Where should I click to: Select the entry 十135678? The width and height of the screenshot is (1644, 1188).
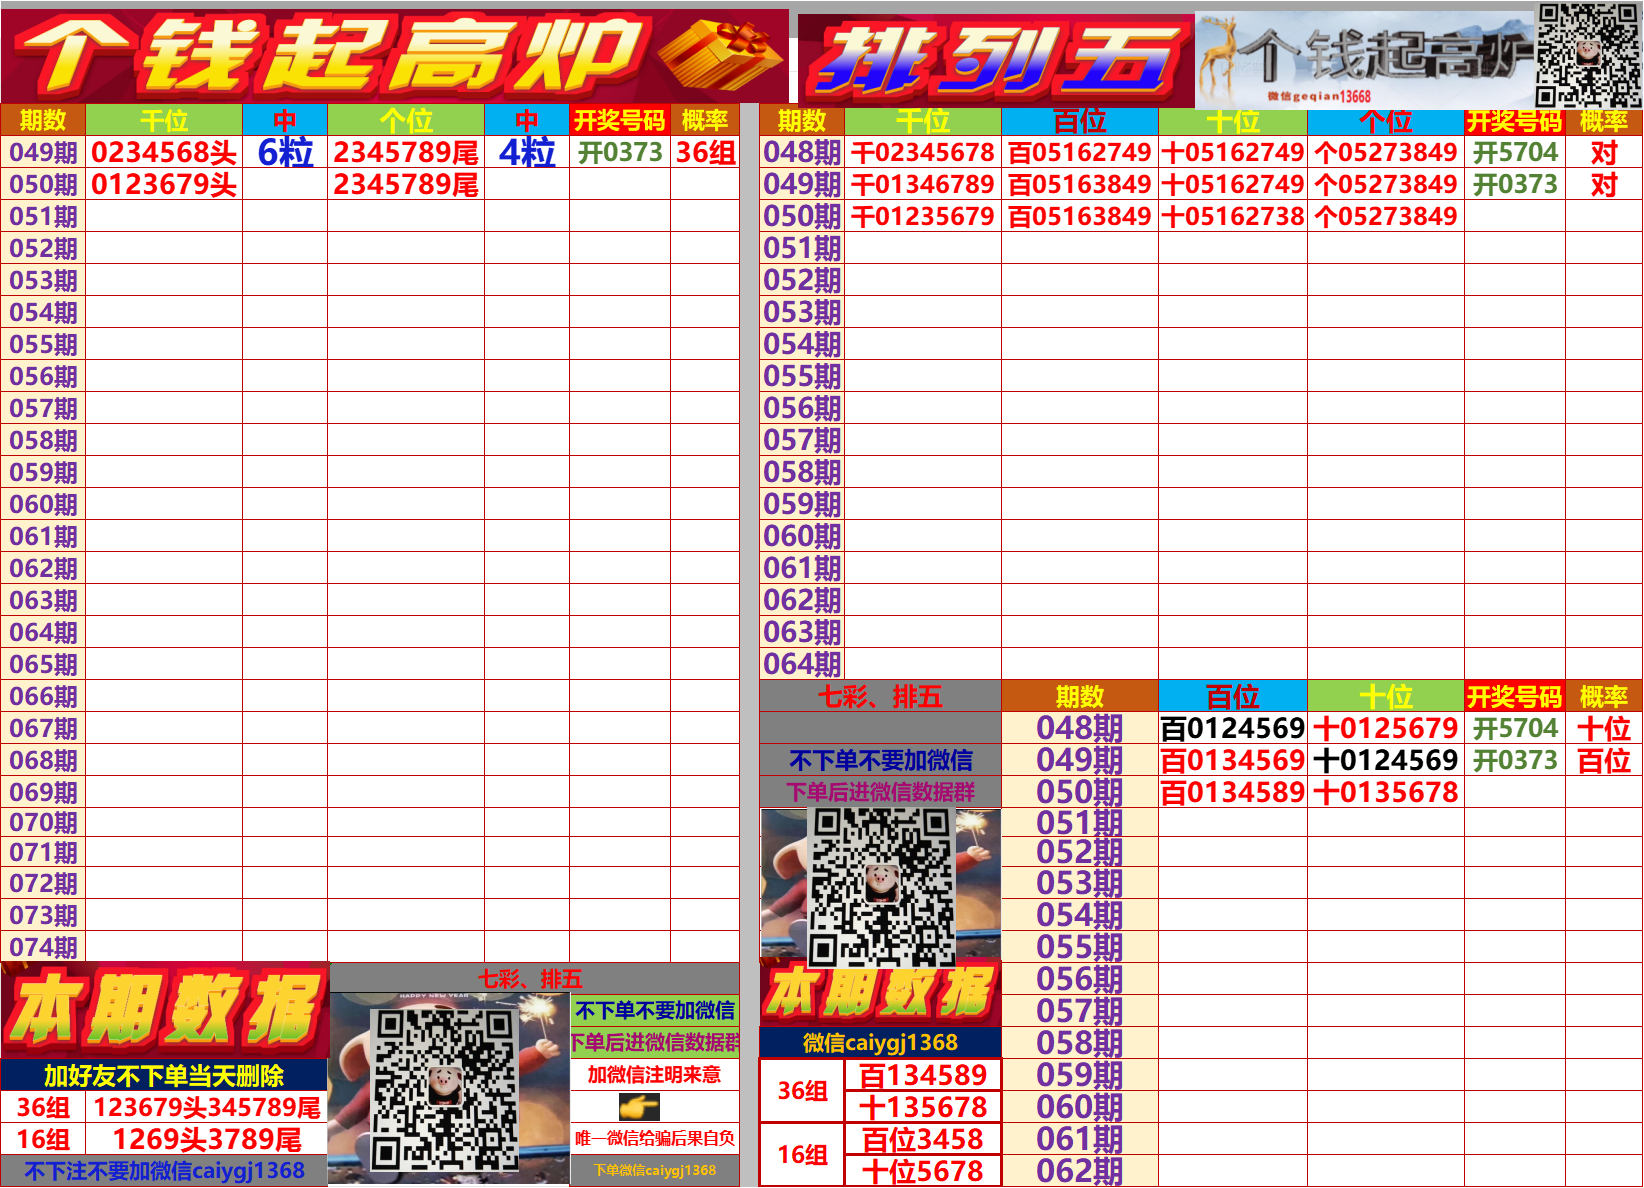click(x=923, y=1107)
